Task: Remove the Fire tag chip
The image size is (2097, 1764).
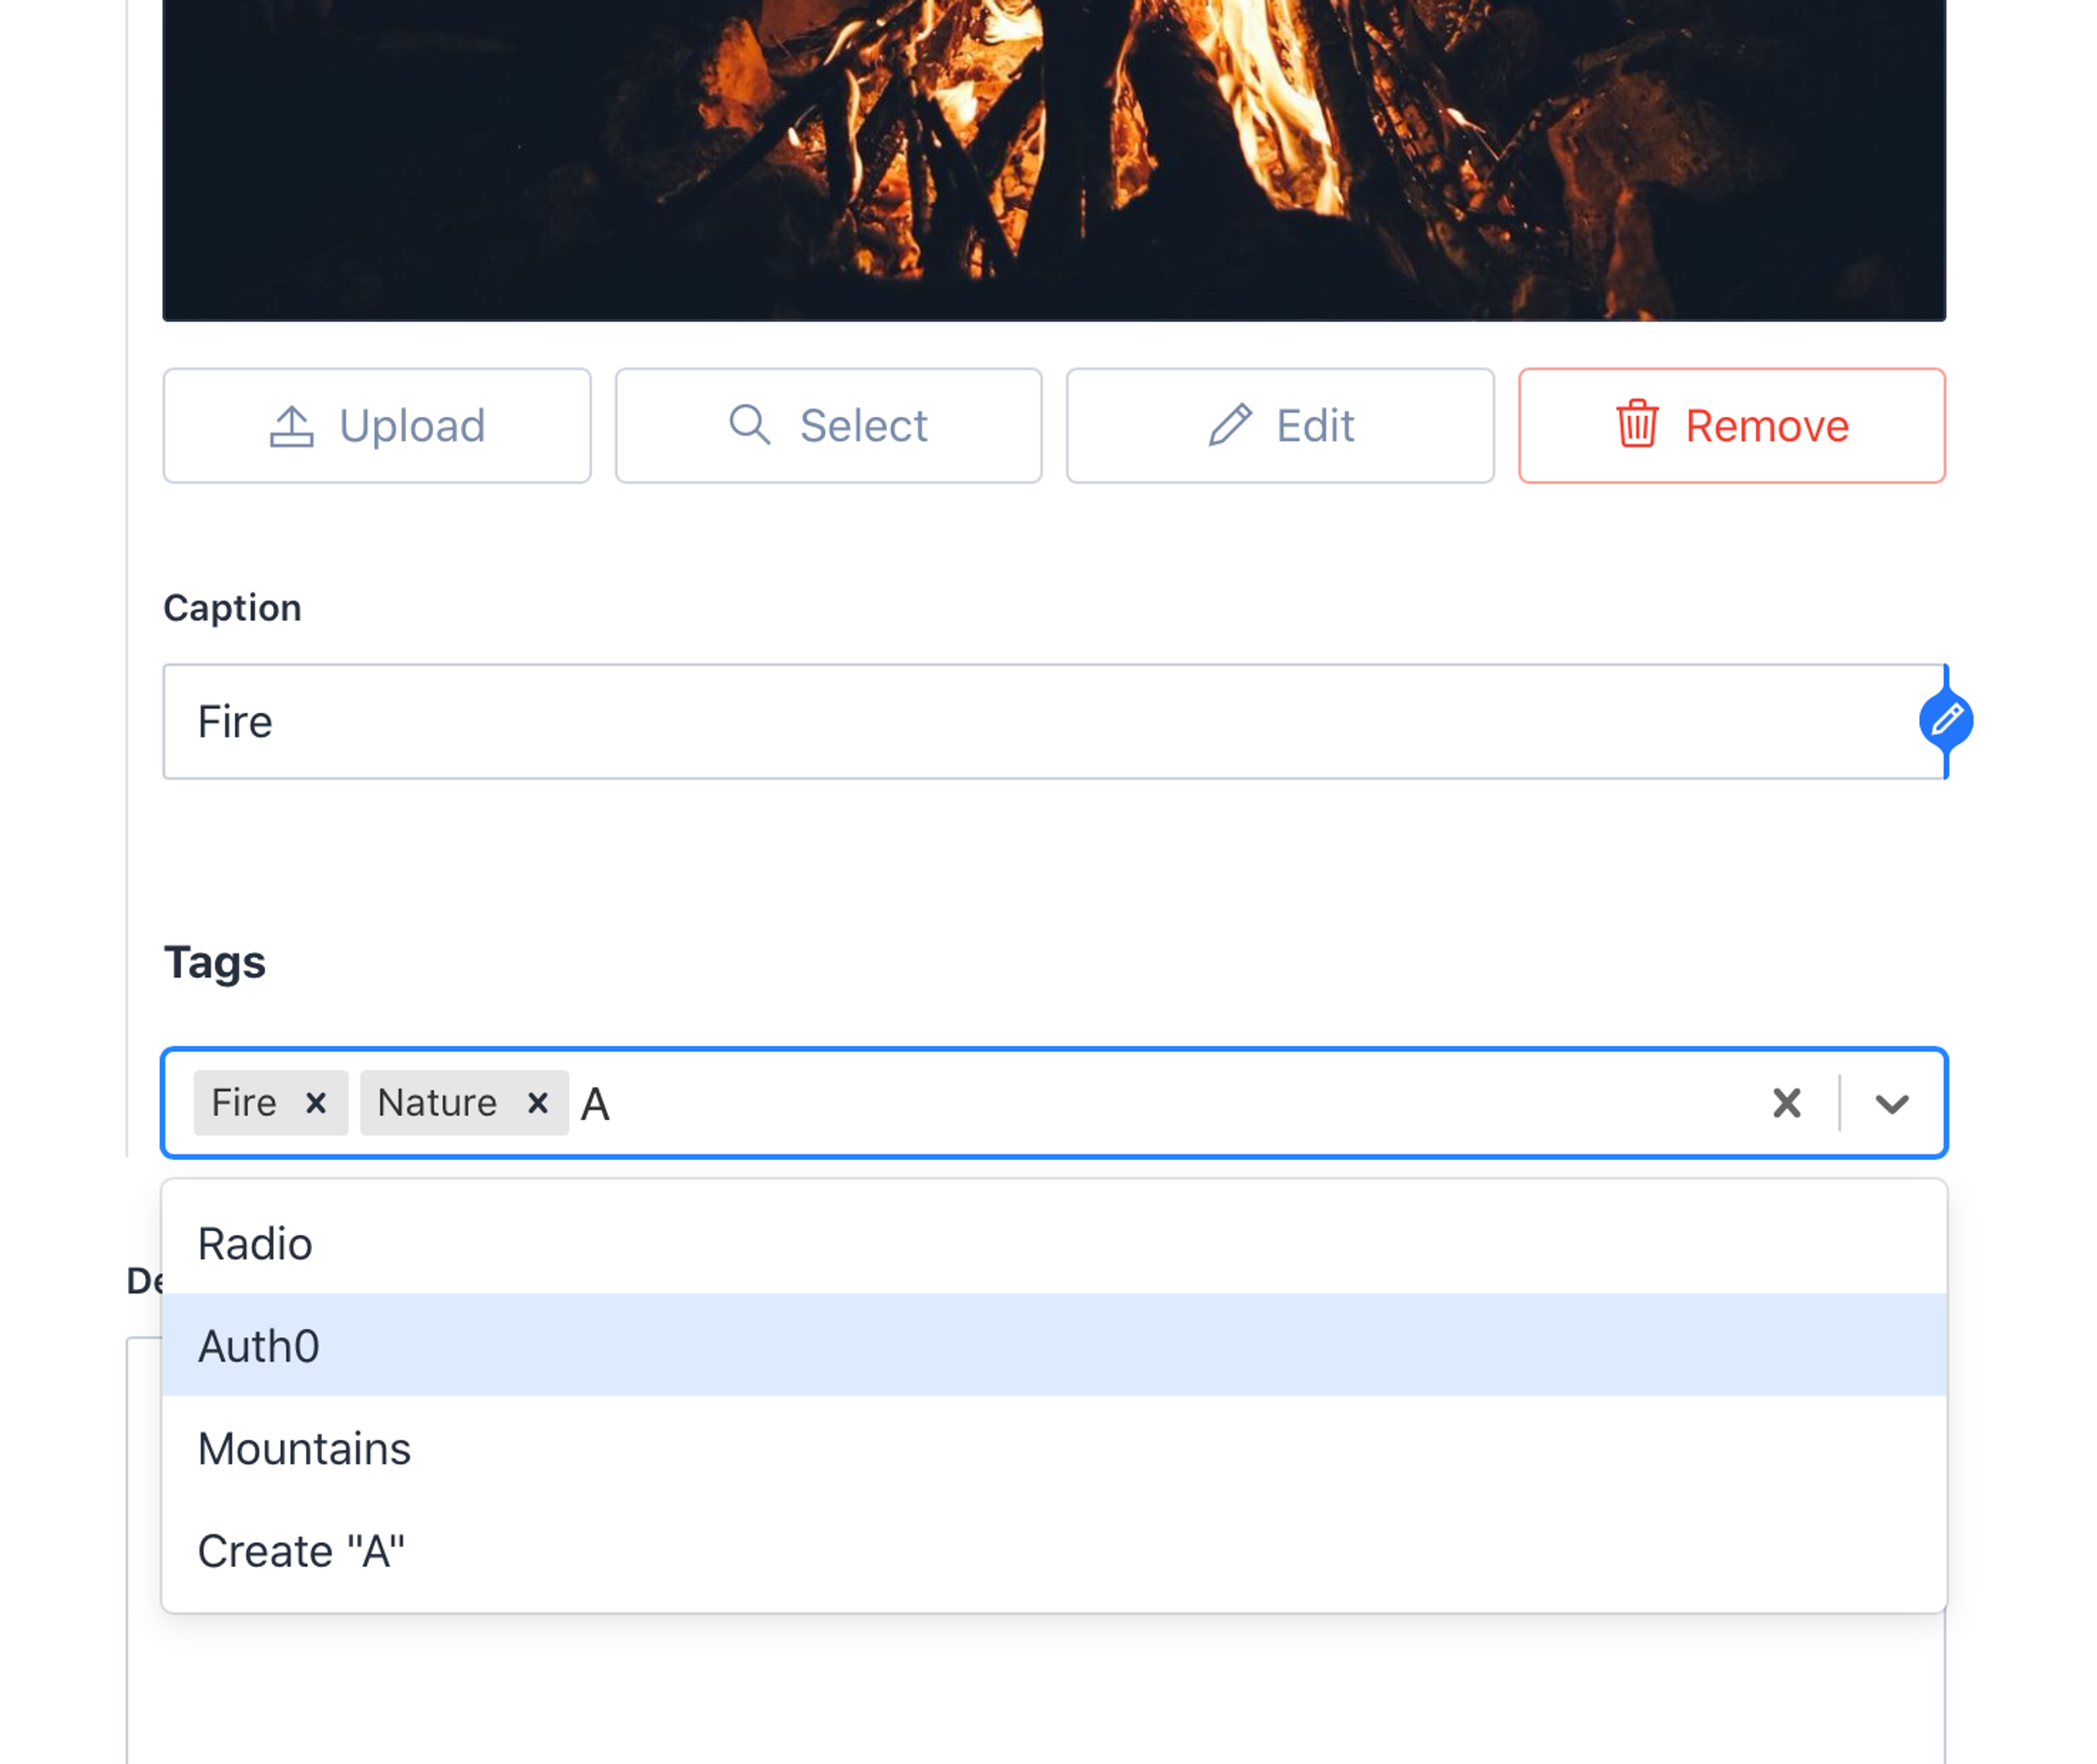Action: (316, 1103)
